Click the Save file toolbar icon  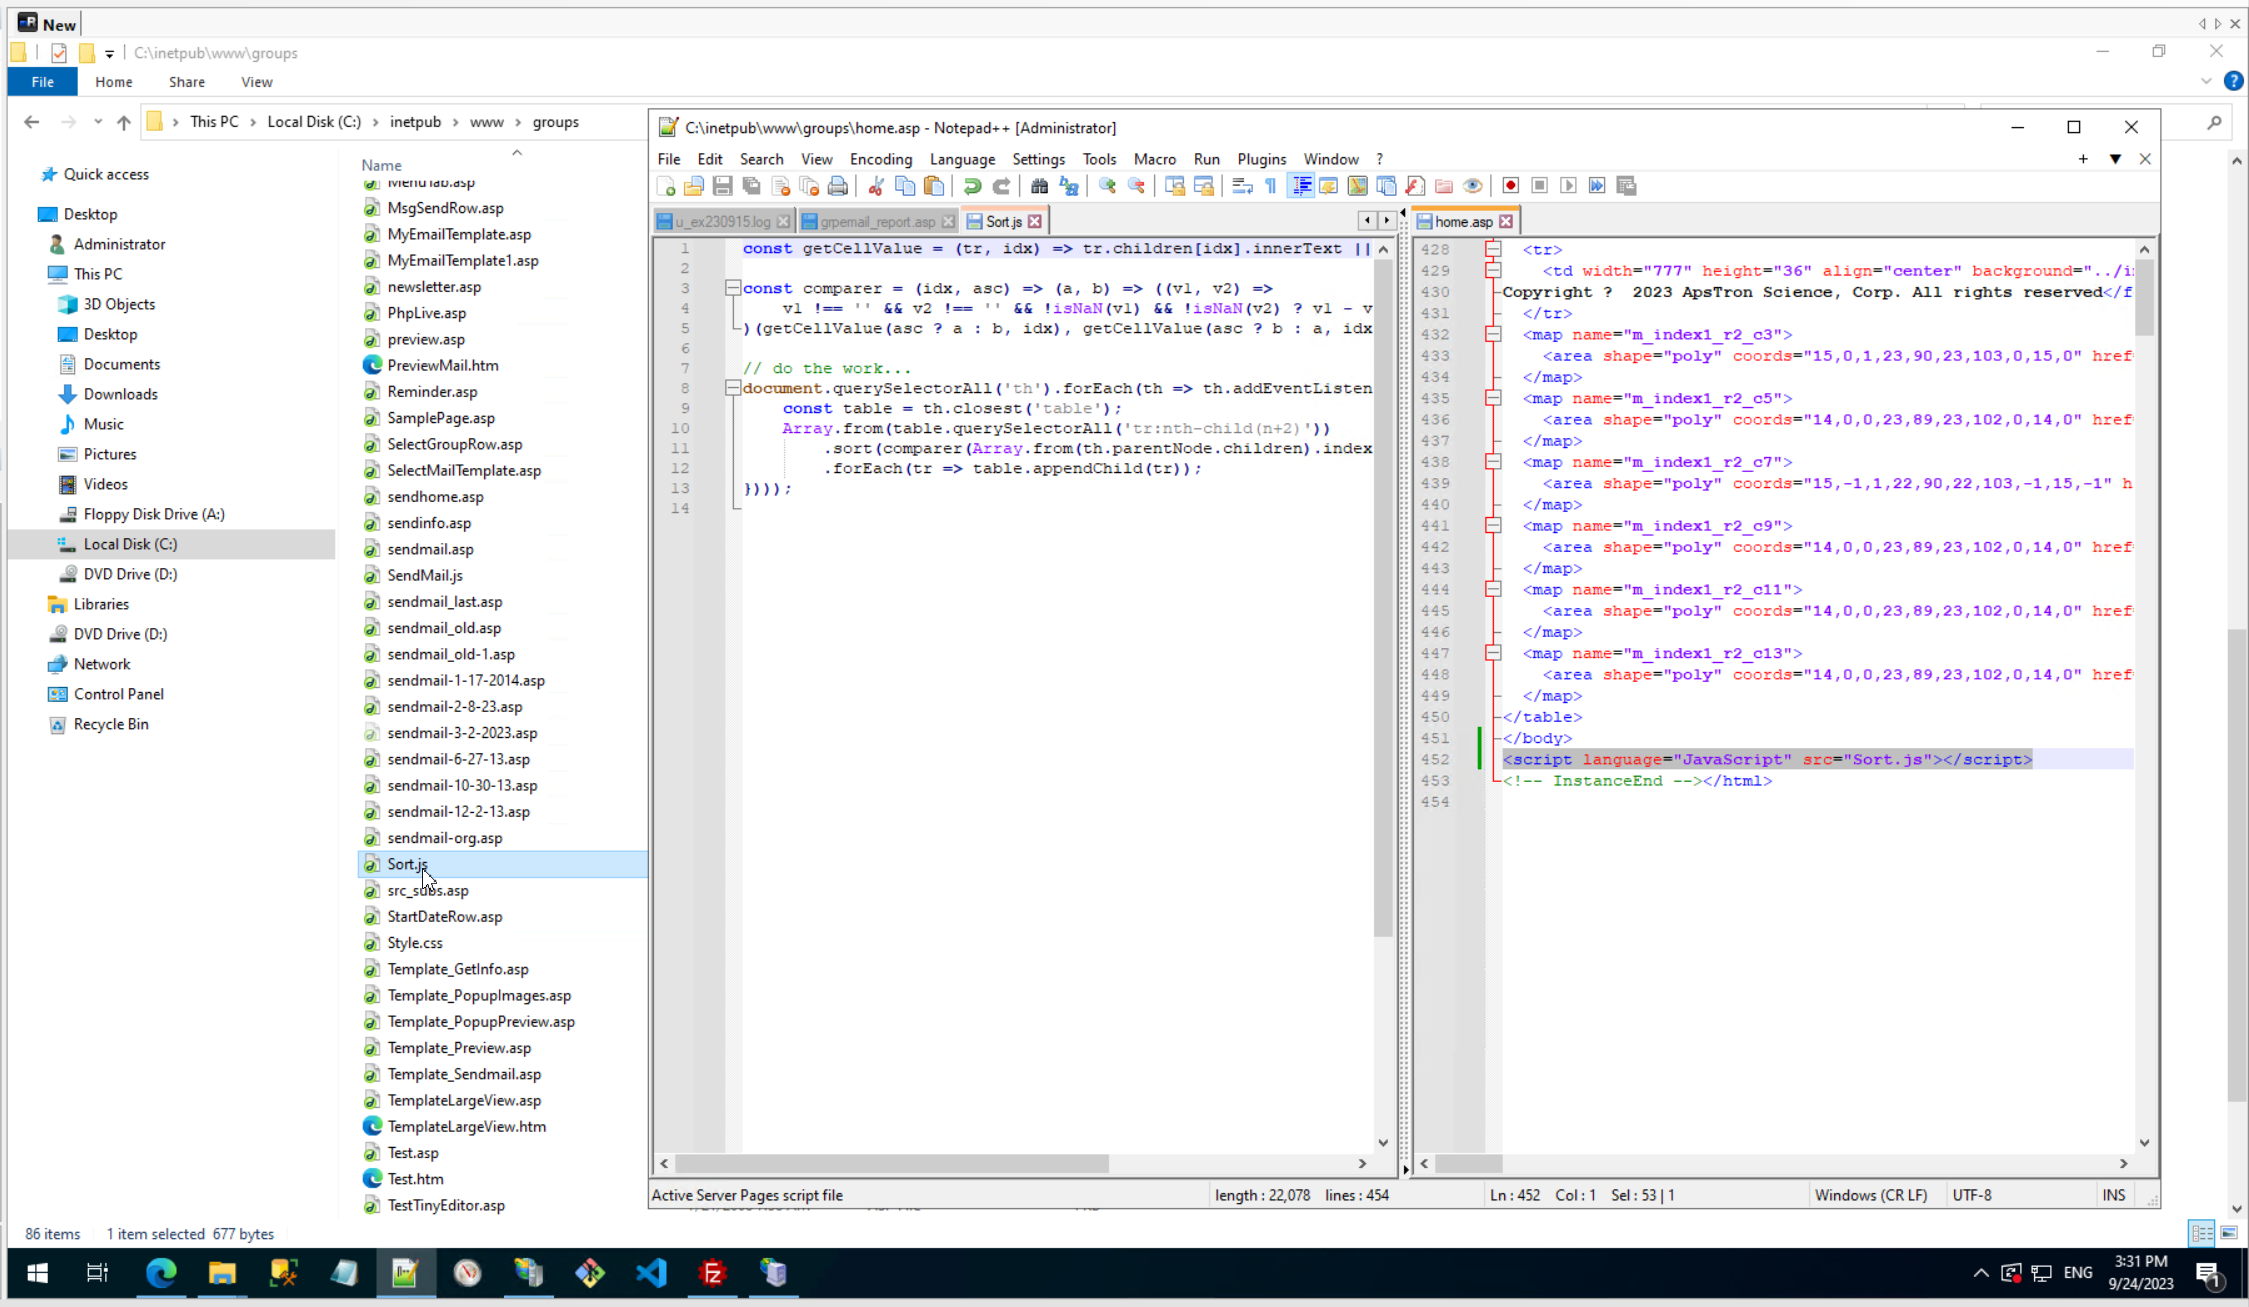[722, 186]
